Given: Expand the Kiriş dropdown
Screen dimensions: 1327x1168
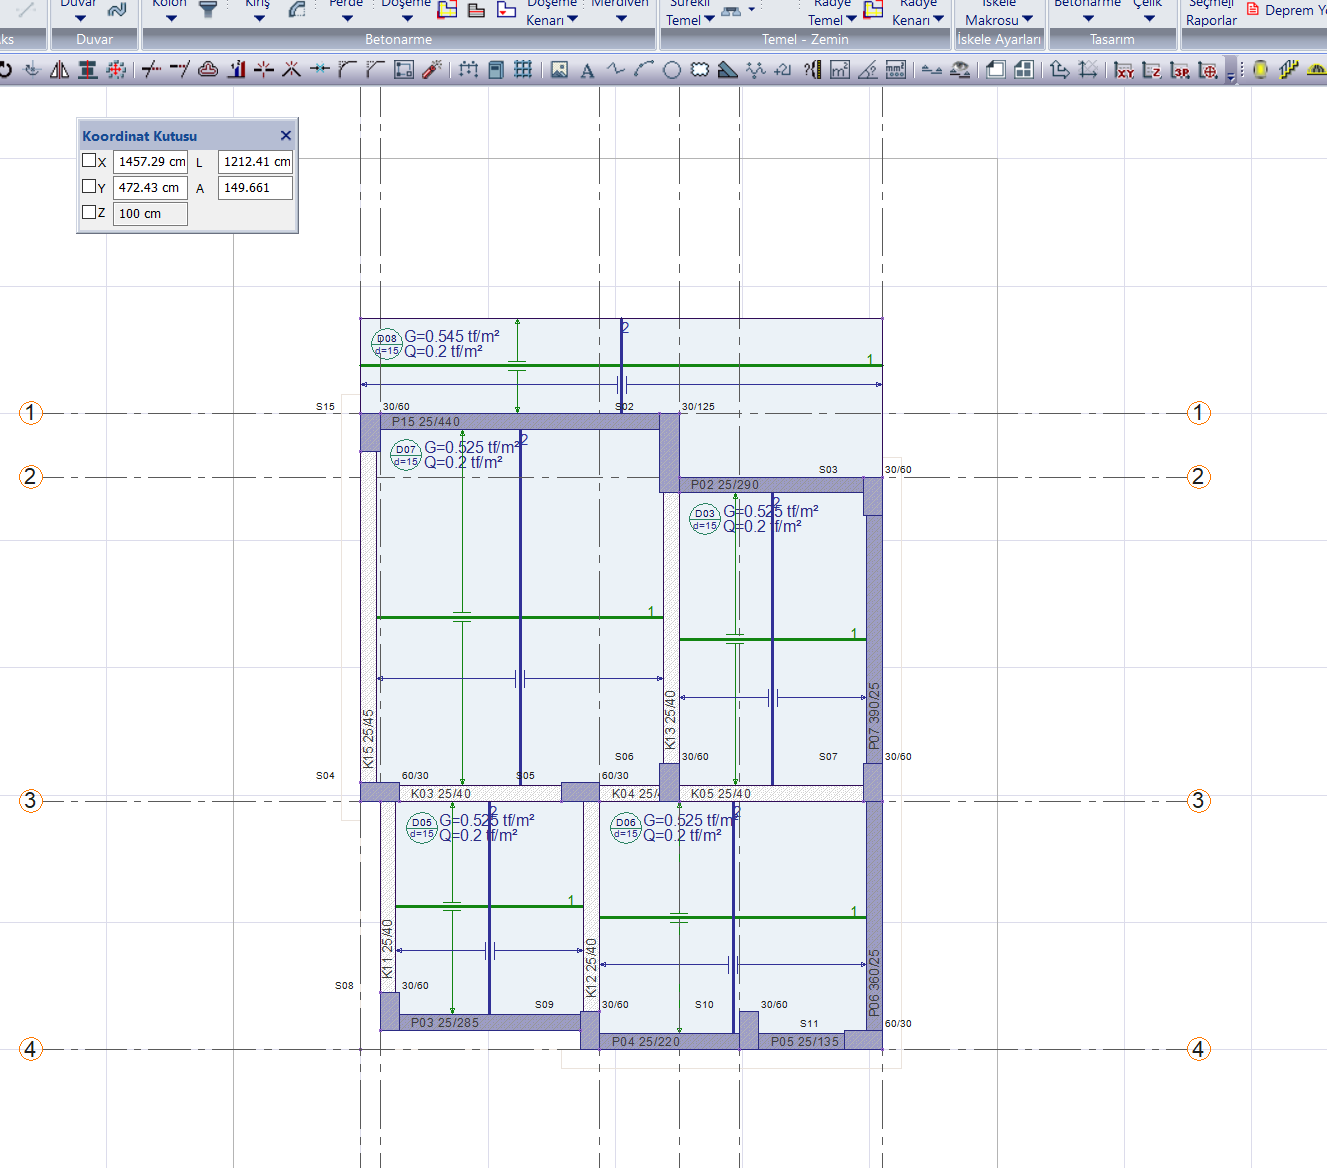Looking at the screenshot, I should 259,18.
